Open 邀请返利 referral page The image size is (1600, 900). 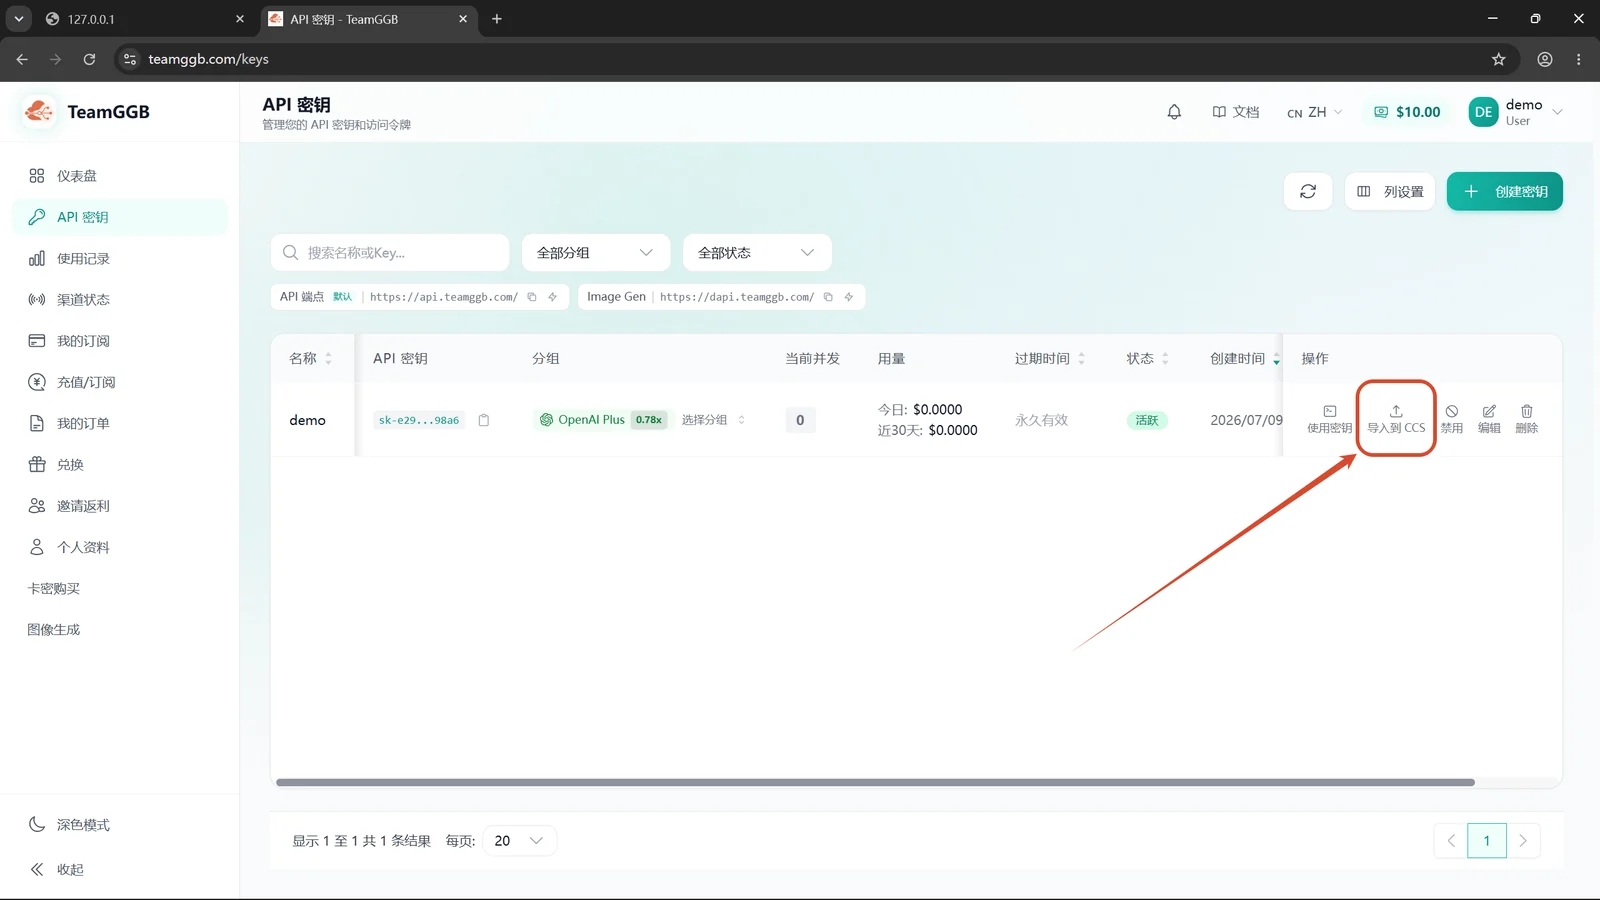120,506
